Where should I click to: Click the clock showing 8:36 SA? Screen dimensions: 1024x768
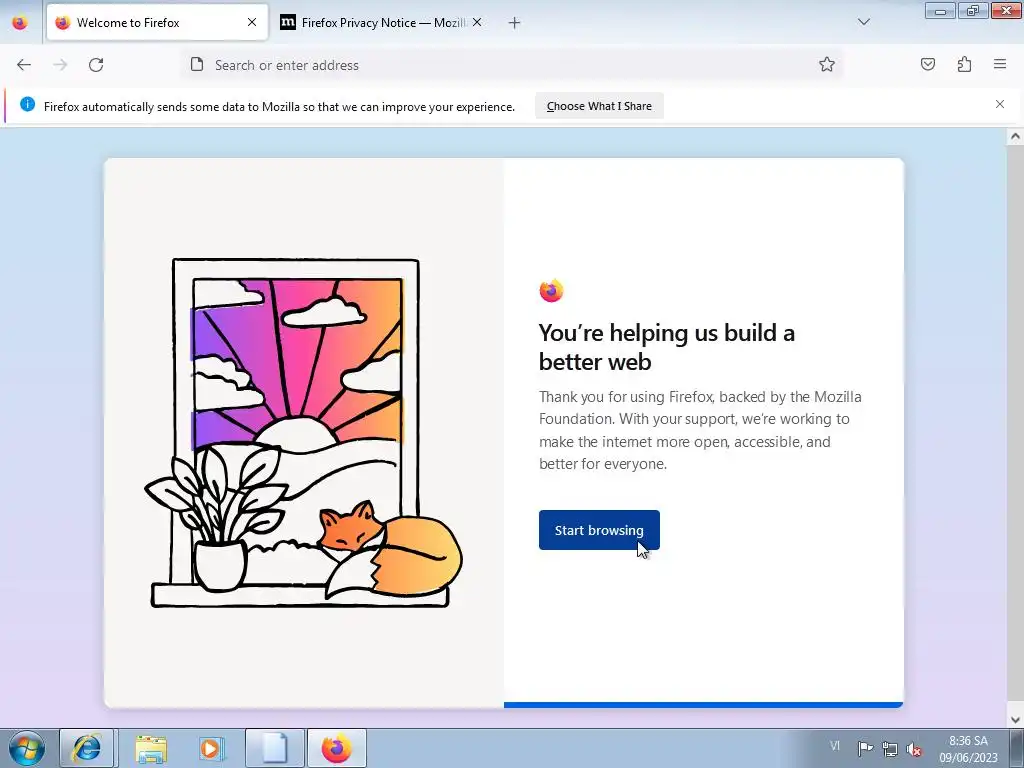pyautogui.click(x=968, y=748)
